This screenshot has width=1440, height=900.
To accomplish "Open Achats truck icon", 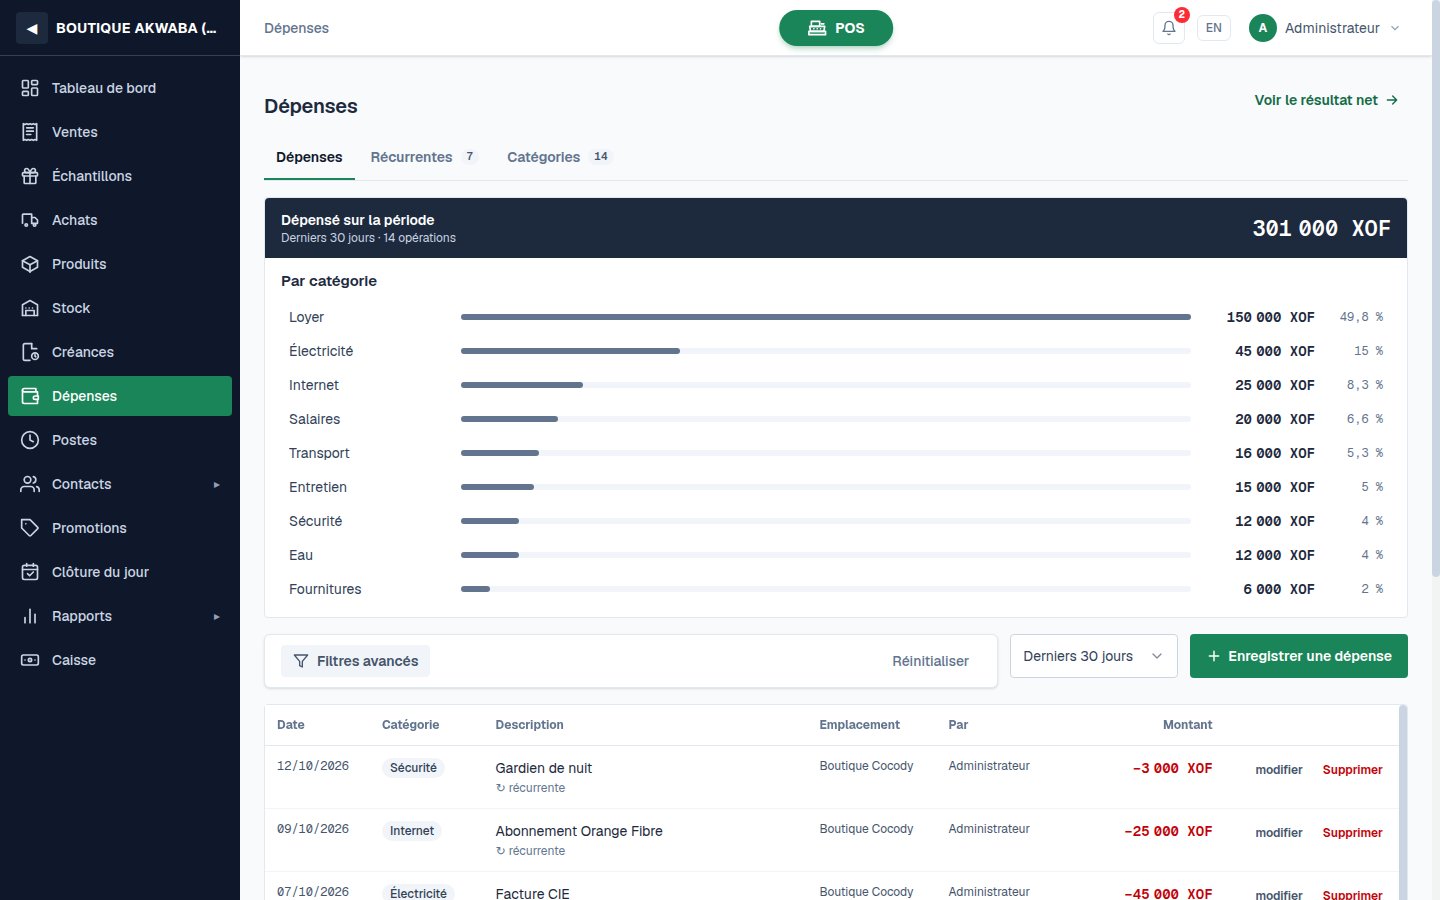I will (x=30, y=220).
